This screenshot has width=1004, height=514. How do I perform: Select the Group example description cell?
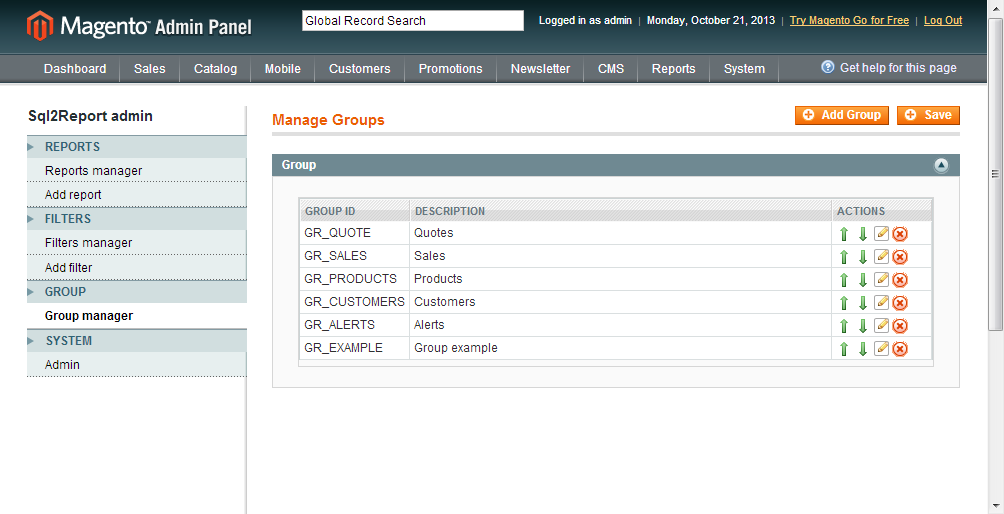point(620,348)
